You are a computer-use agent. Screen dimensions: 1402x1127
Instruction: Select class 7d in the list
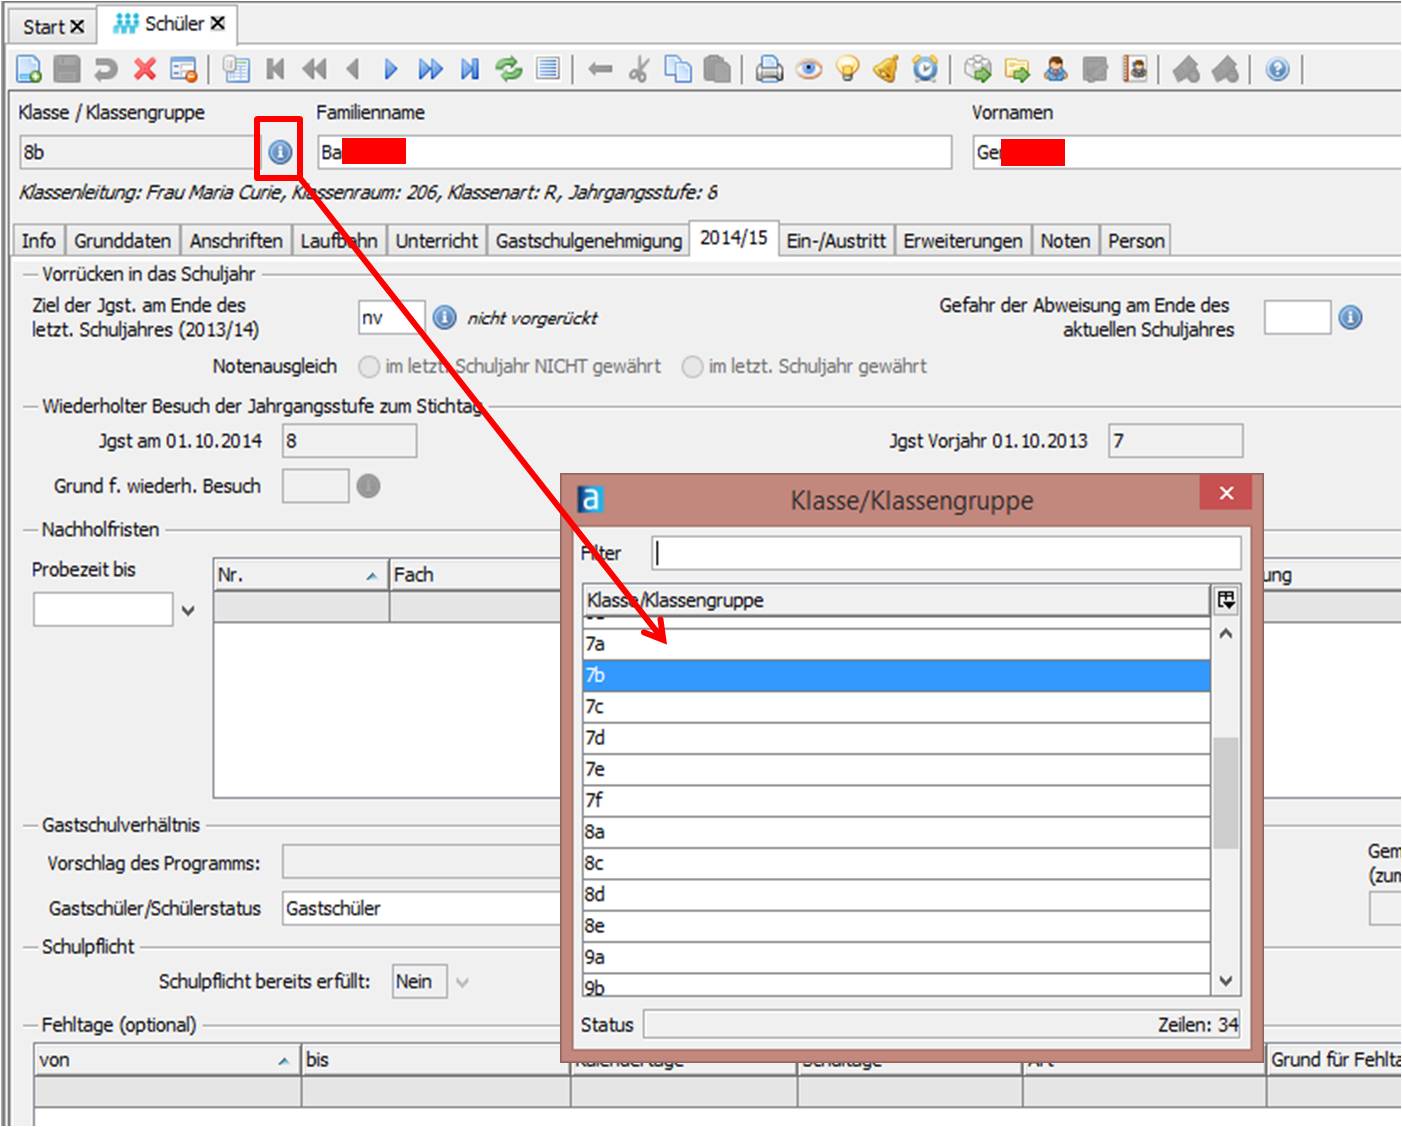point(896,738)
